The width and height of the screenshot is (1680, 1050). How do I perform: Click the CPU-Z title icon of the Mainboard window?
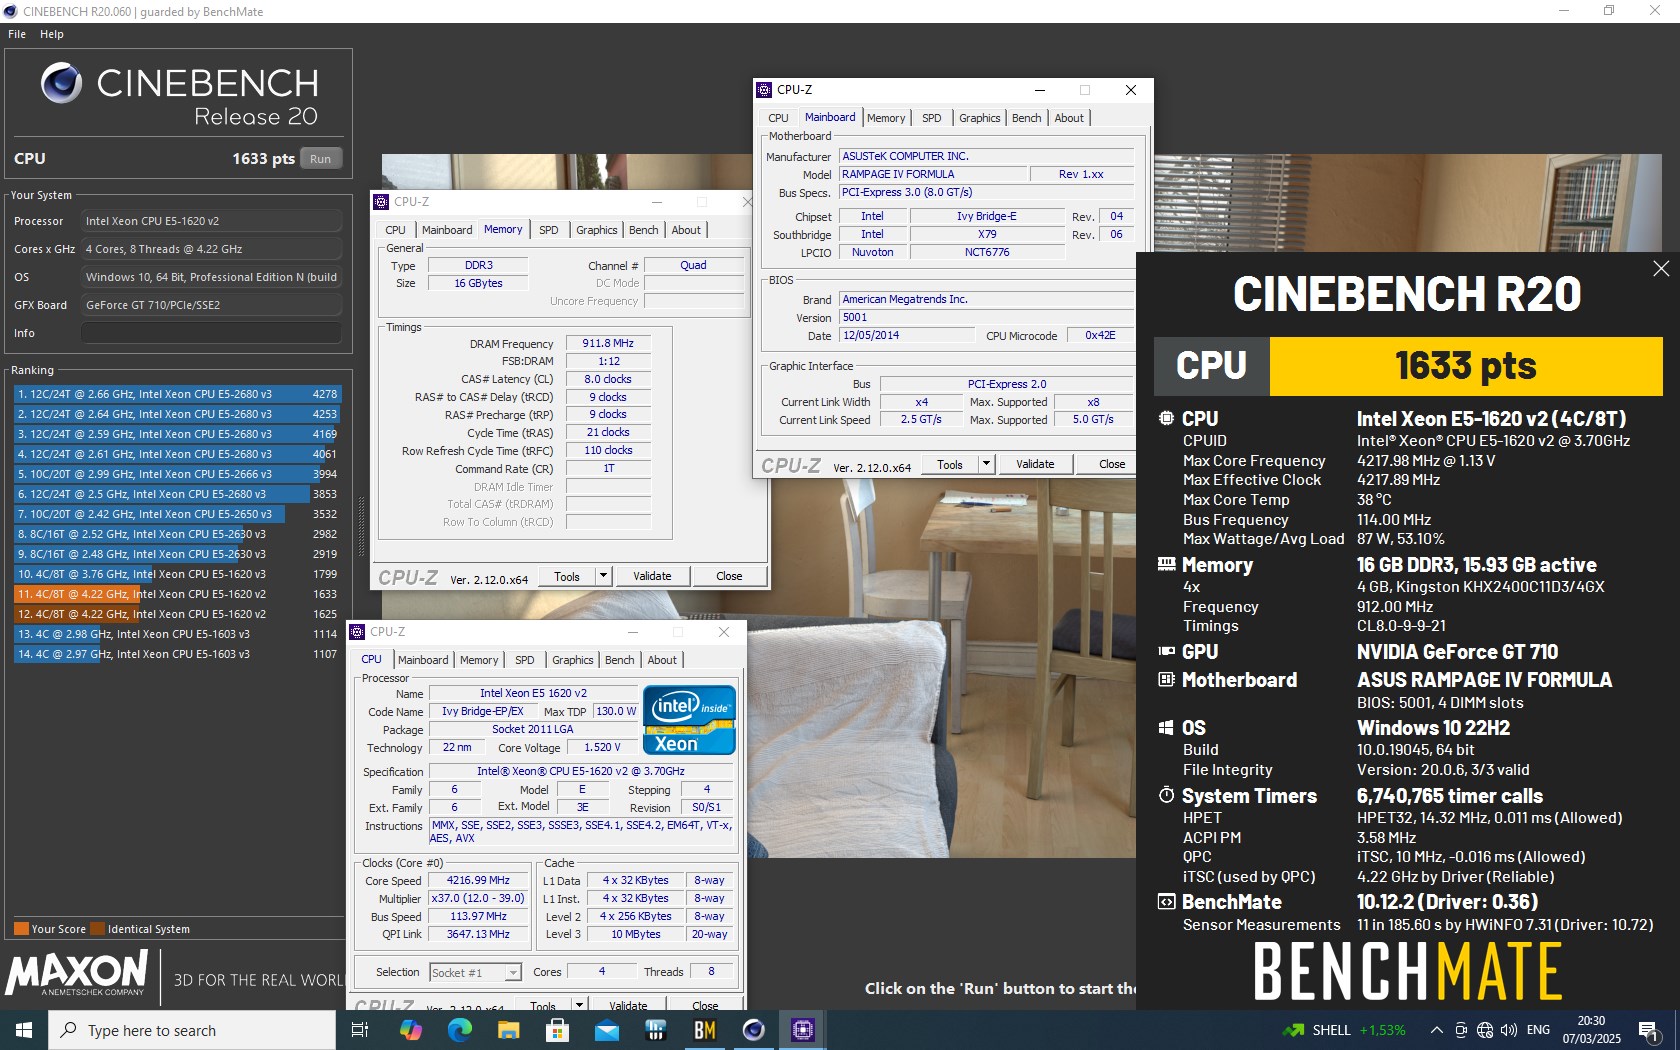tap(764, 90)
